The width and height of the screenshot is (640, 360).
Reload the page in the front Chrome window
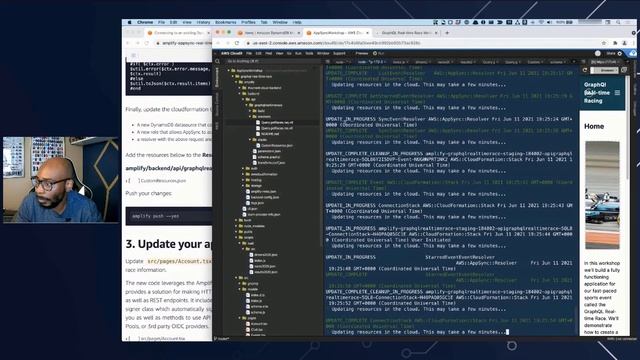point(237,43)
